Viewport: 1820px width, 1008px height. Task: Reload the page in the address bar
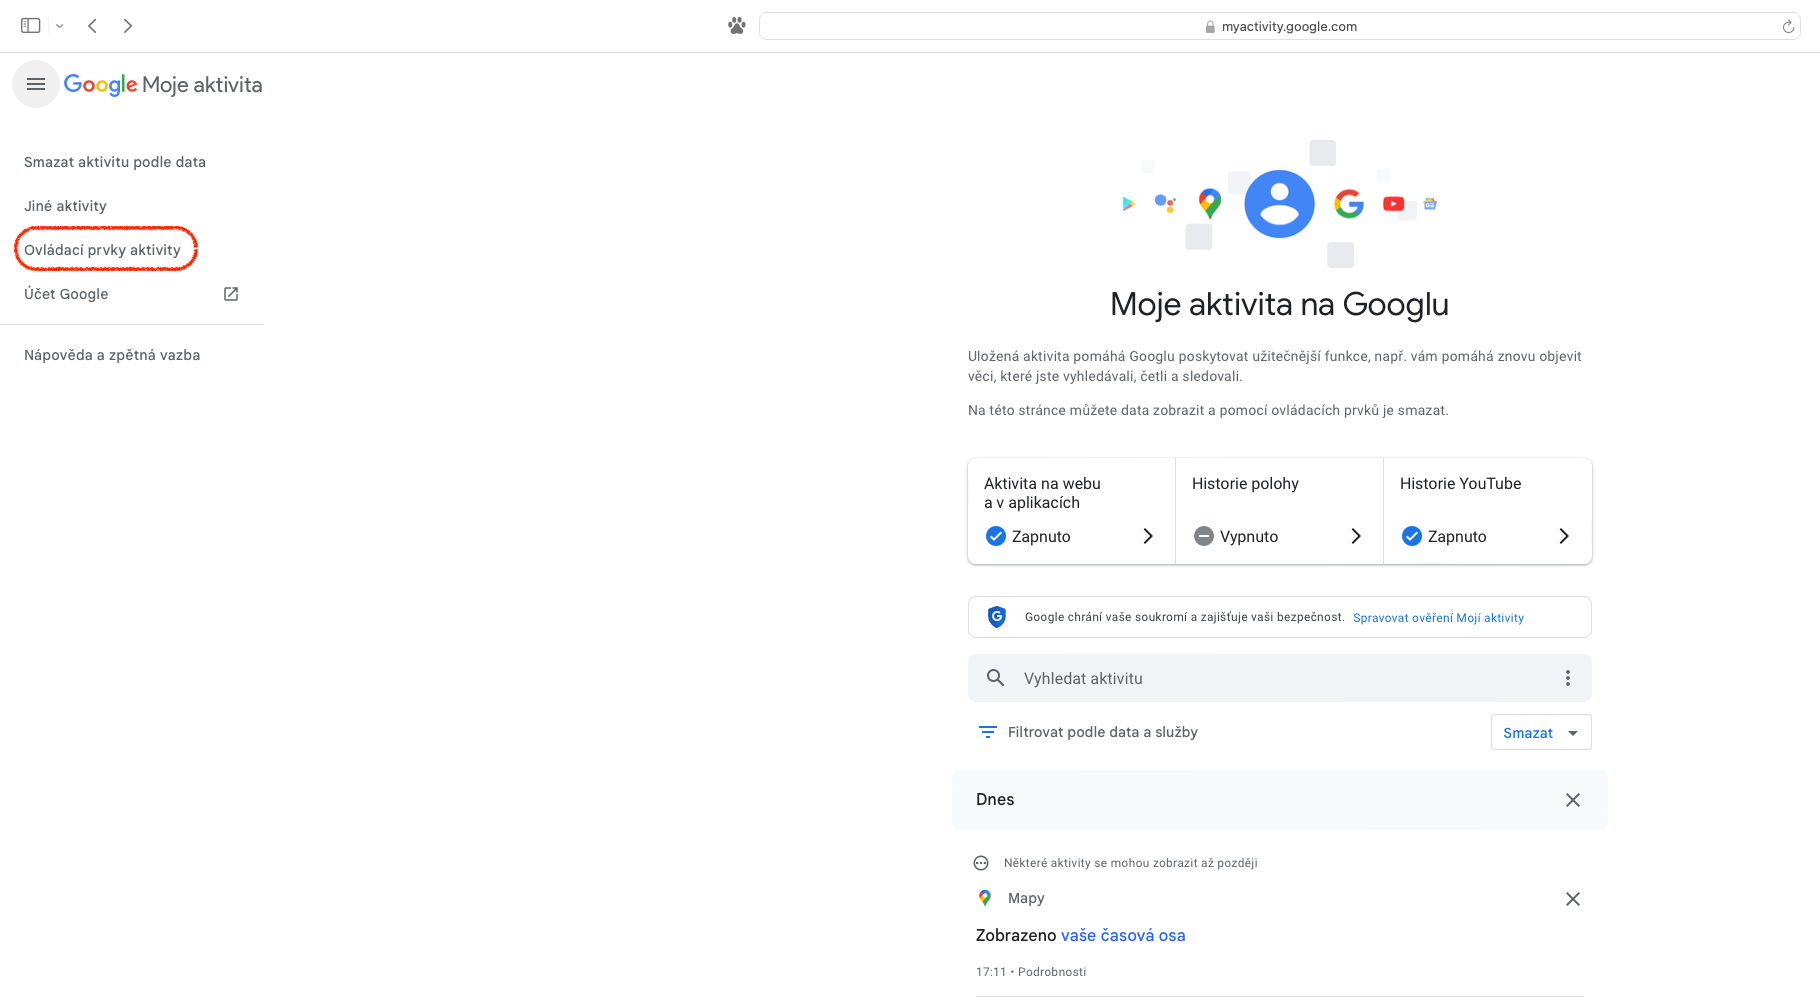[x=1788, y=27]
